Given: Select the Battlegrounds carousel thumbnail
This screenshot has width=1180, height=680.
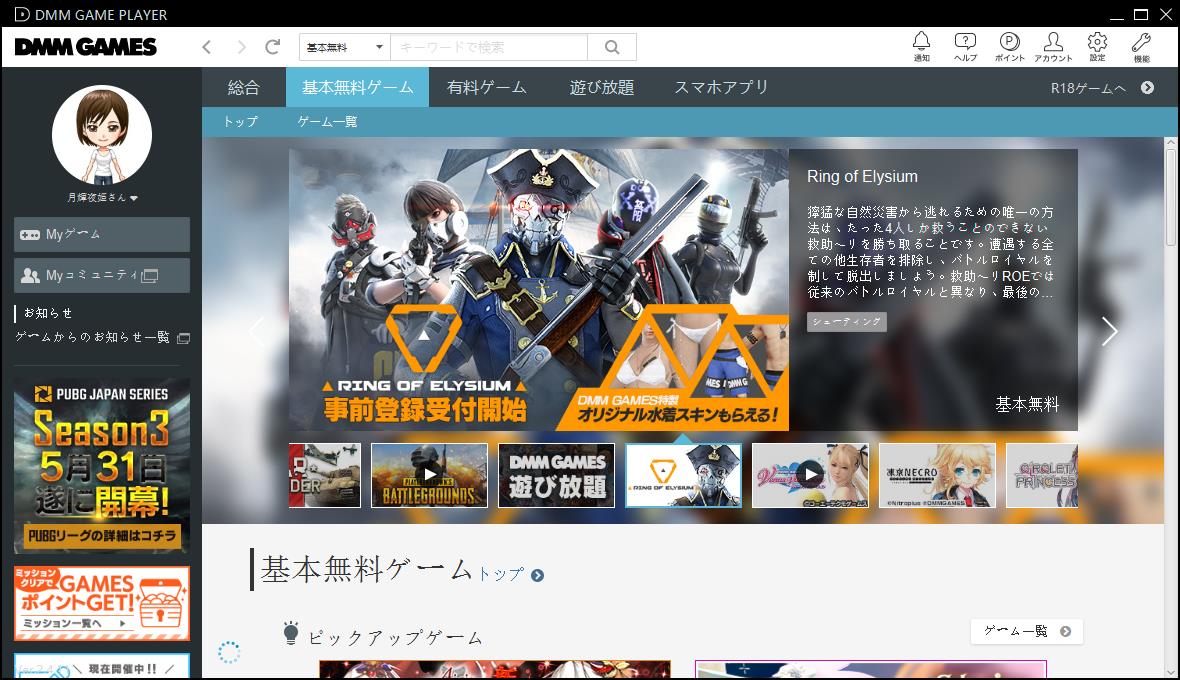Looking at the screenshot, I should [429, 475].
